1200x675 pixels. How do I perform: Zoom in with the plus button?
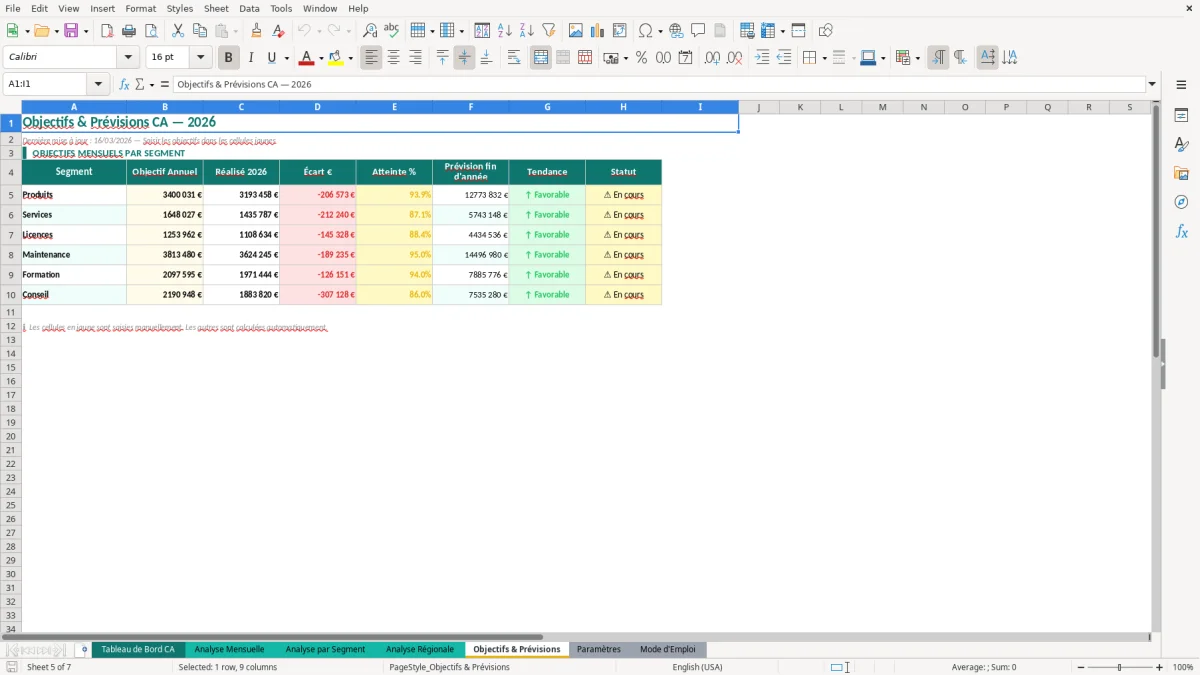click(x=1160, y=667)
